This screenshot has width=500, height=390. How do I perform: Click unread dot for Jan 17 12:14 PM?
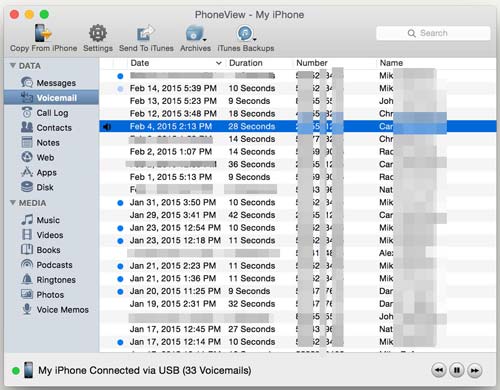(120, 342)
